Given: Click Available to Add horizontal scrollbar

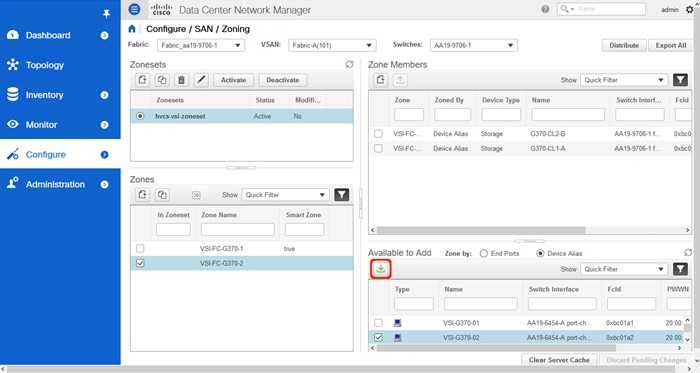Looking at the screenshot, I should point(496,348).
